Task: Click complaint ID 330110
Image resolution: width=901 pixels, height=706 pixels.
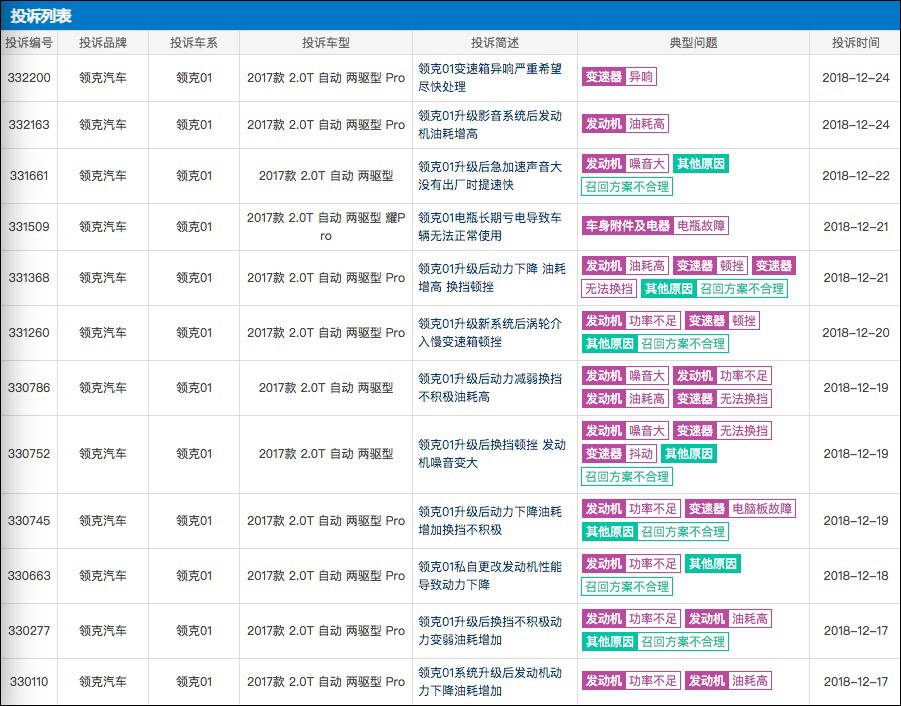Action: point(29,682)
